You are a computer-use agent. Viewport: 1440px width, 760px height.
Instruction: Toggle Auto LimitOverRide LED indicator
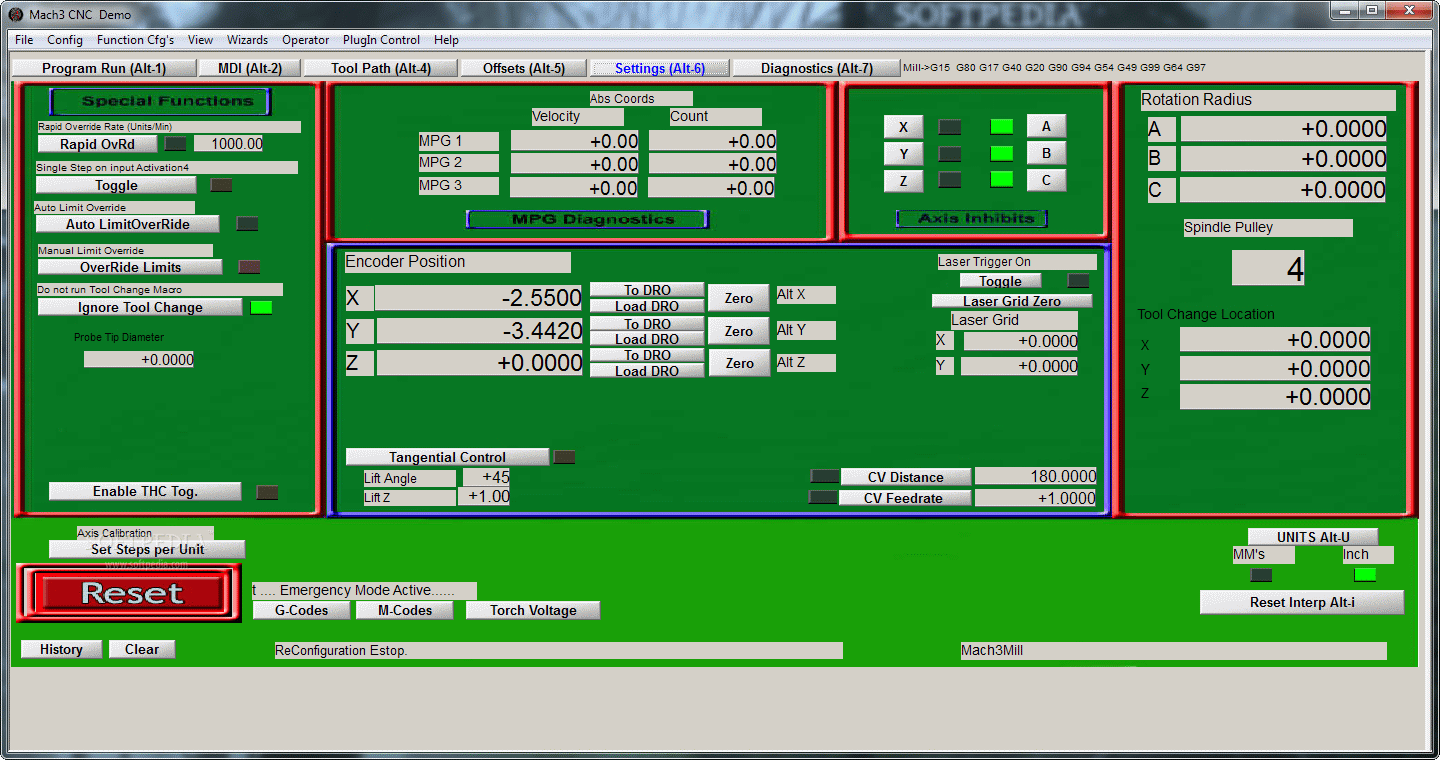click(x=246, y=224)
